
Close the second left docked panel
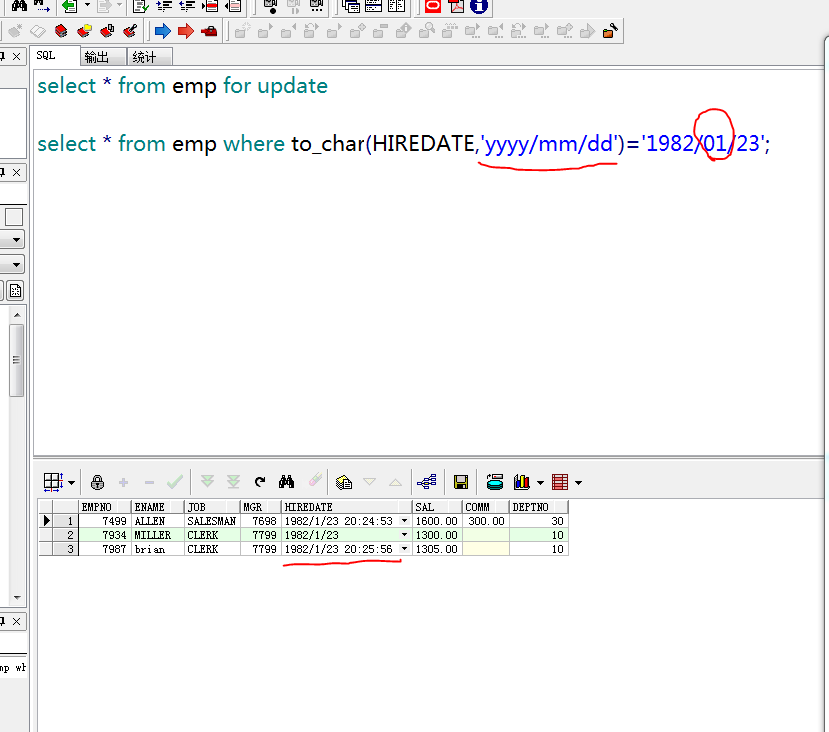tap(17, 172)
